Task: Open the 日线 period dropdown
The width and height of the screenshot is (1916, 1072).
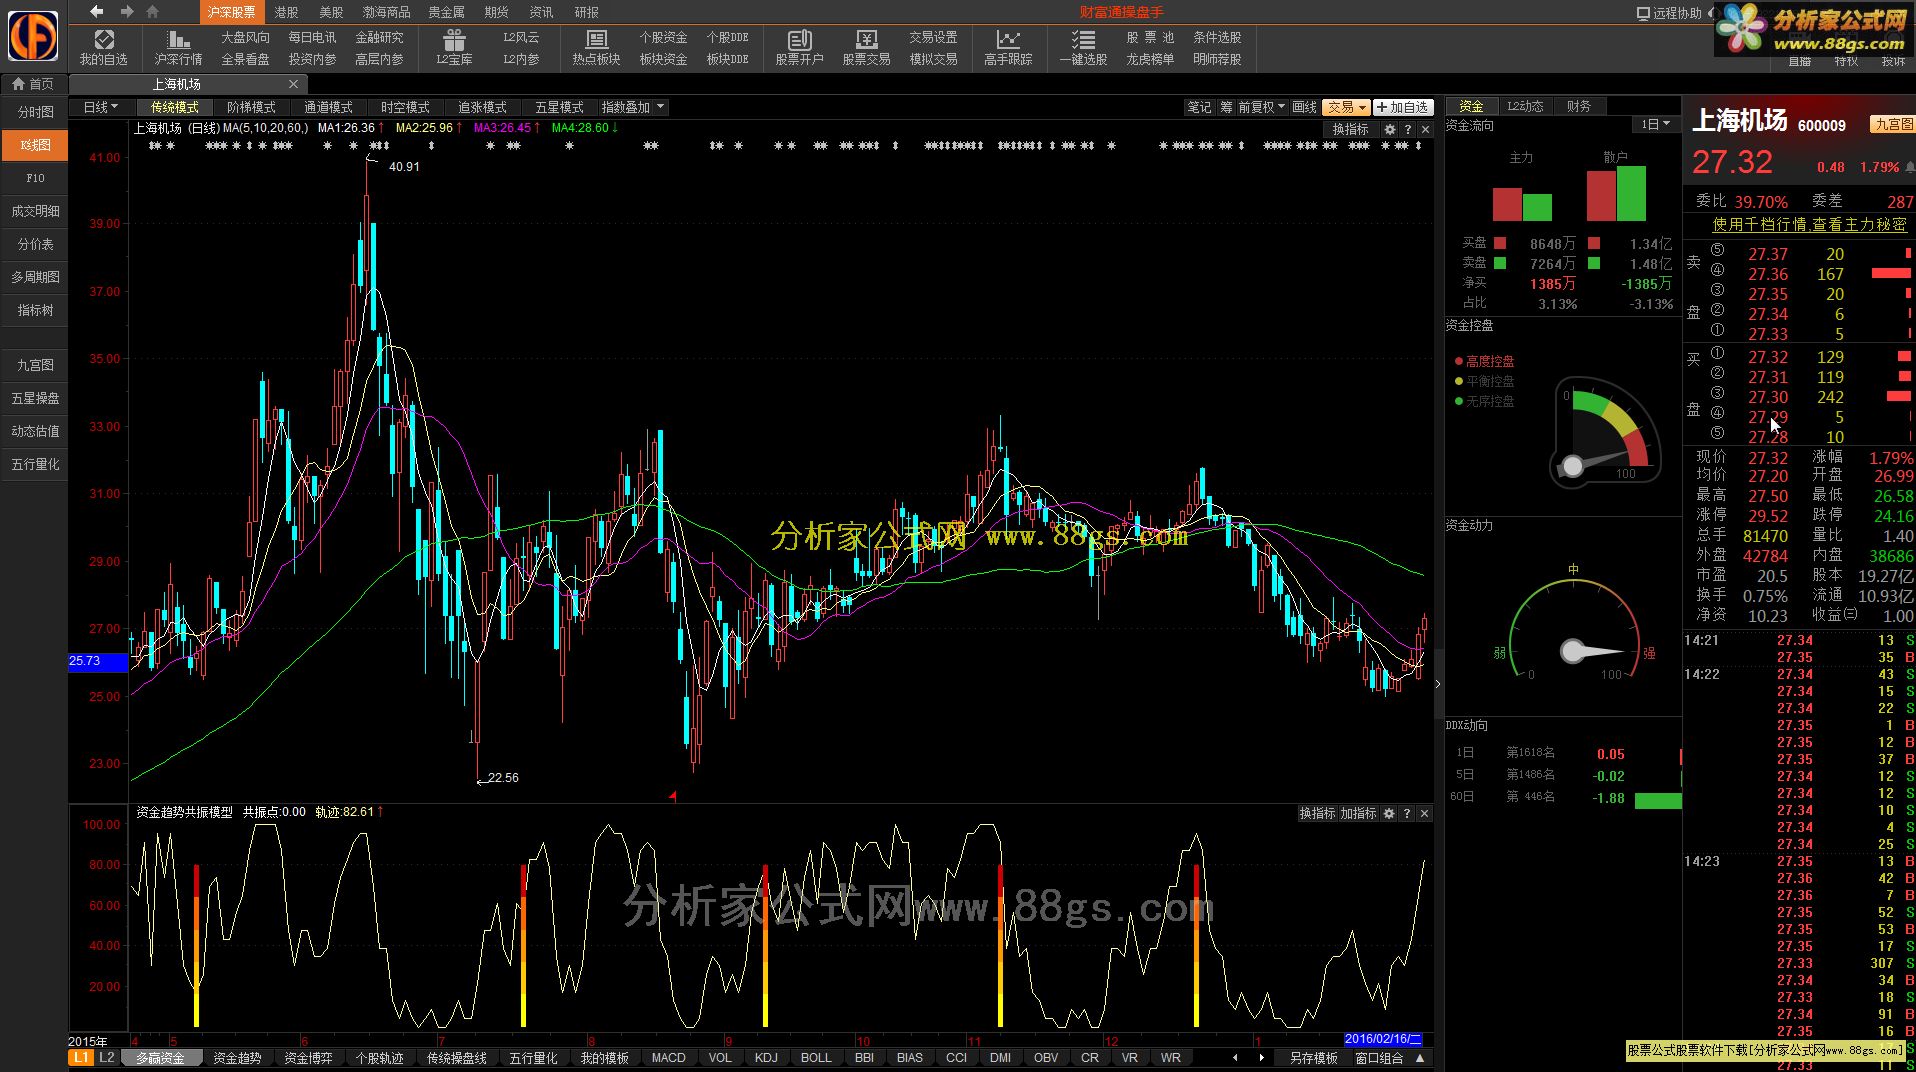Action: (x=100, y=107)
